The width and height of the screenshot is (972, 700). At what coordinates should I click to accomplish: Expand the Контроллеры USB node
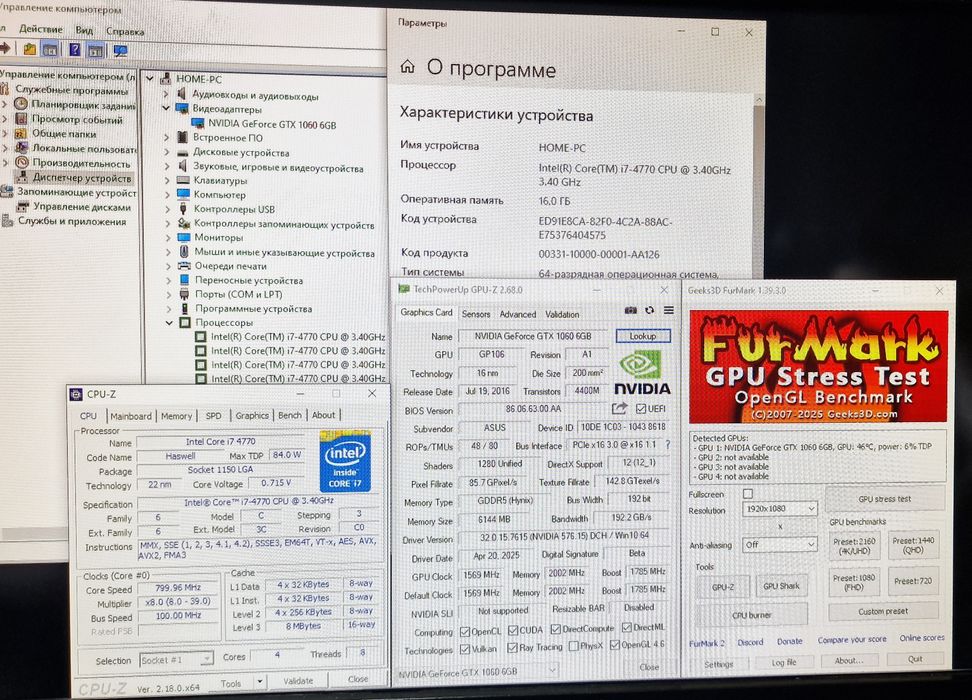(x=167, y=209)
